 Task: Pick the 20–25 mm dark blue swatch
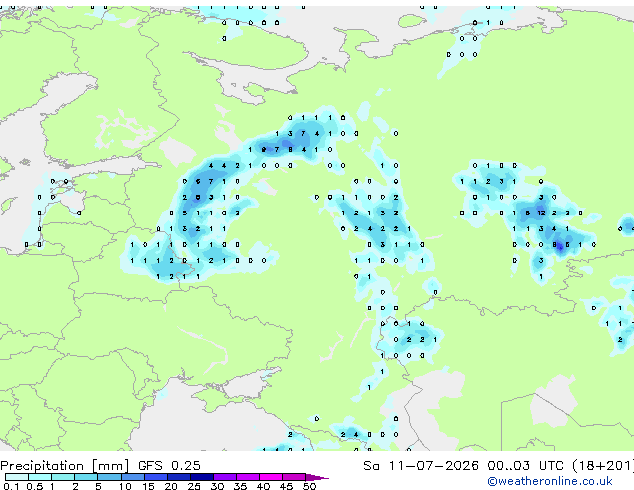tap(178, 477)
